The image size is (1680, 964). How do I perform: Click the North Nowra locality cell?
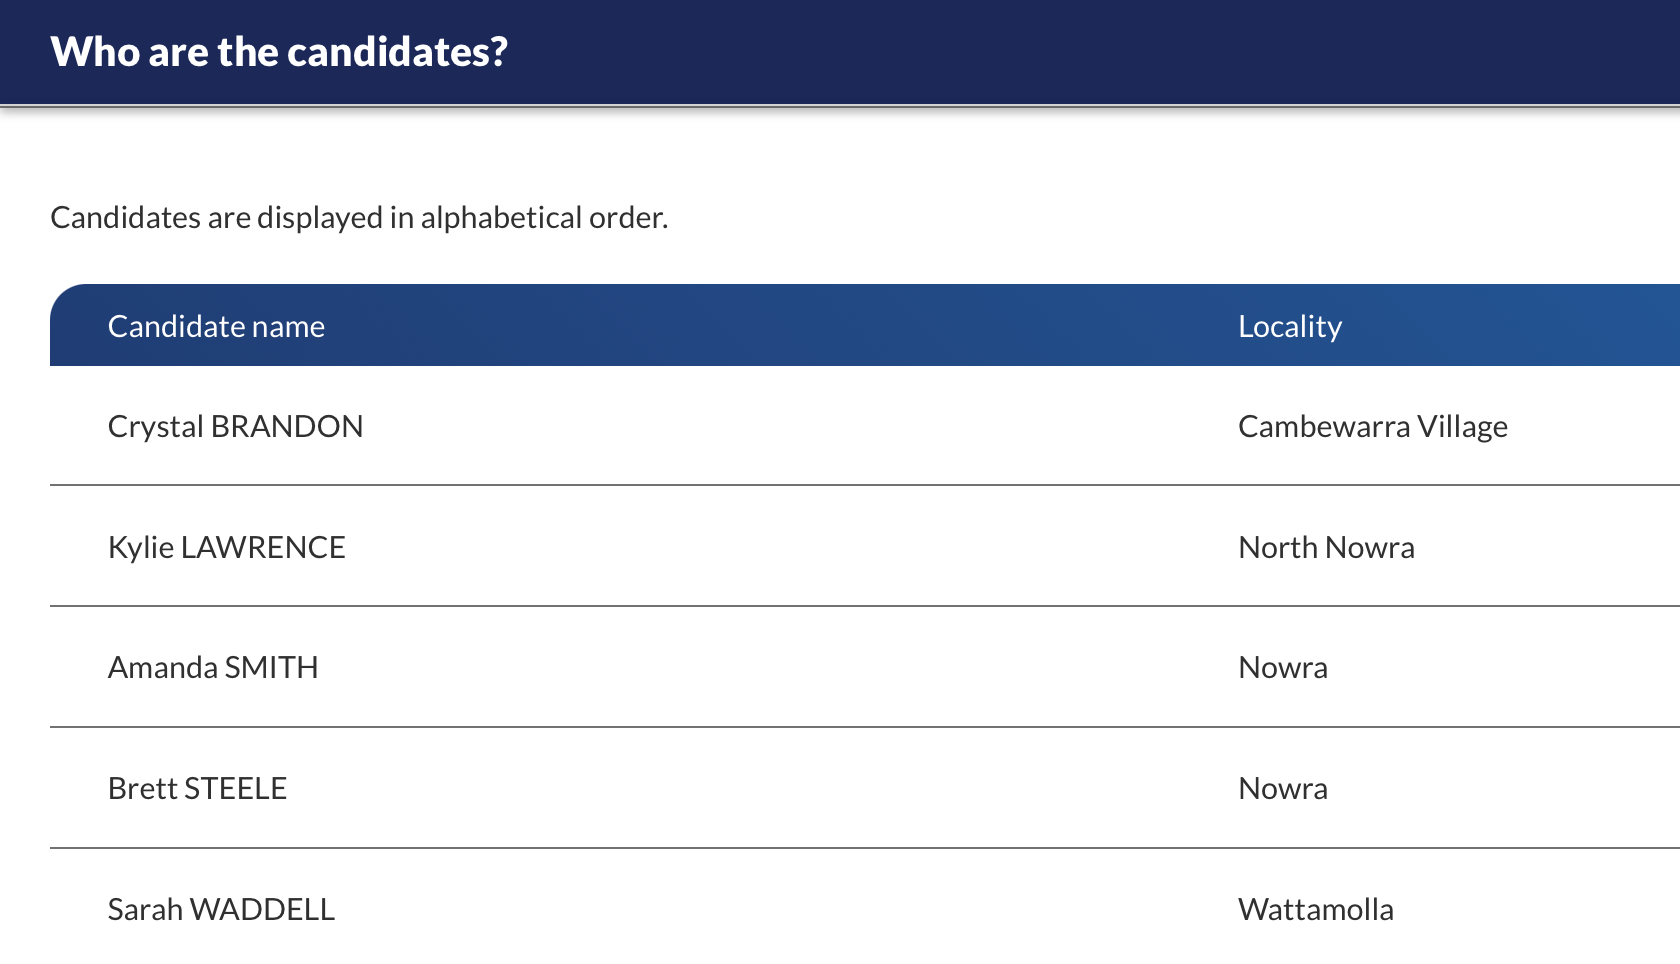[1326, 547]
